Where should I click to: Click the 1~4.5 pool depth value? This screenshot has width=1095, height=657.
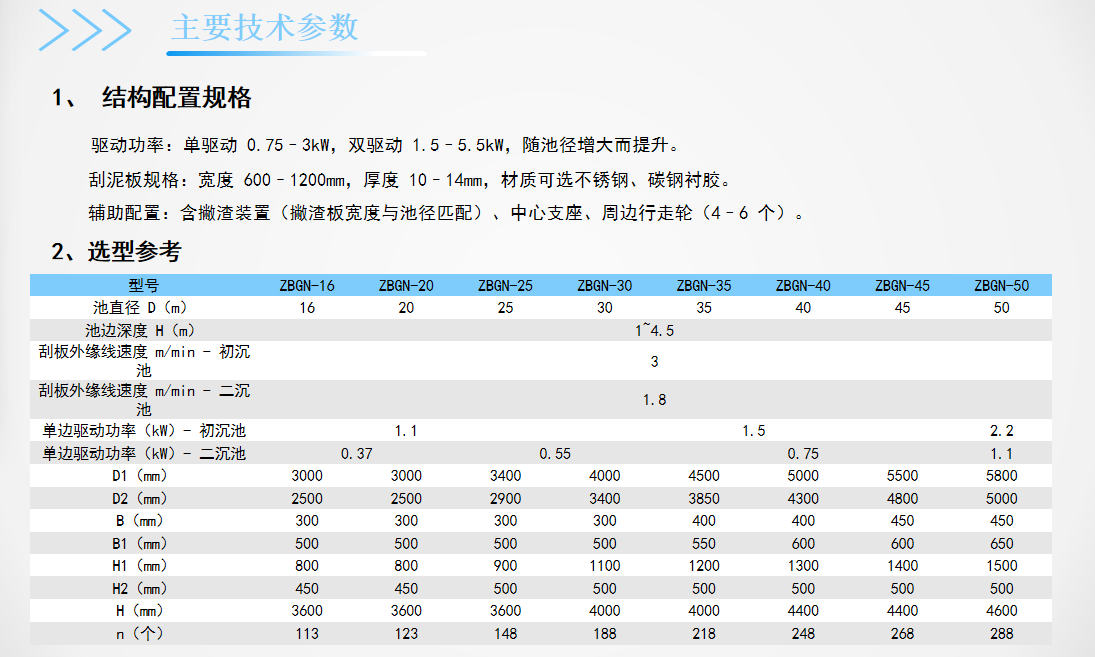(x=654, y=331)
